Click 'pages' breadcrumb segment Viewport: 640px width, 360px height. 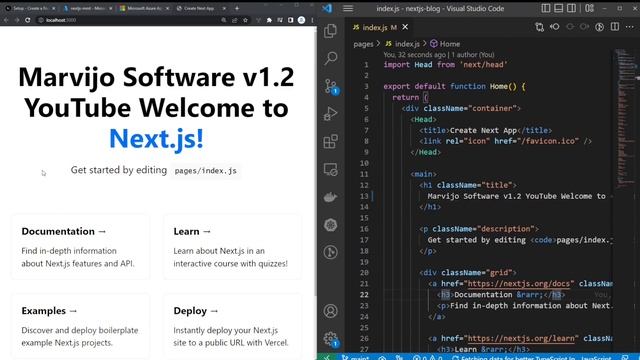click(x=363, y=44)
